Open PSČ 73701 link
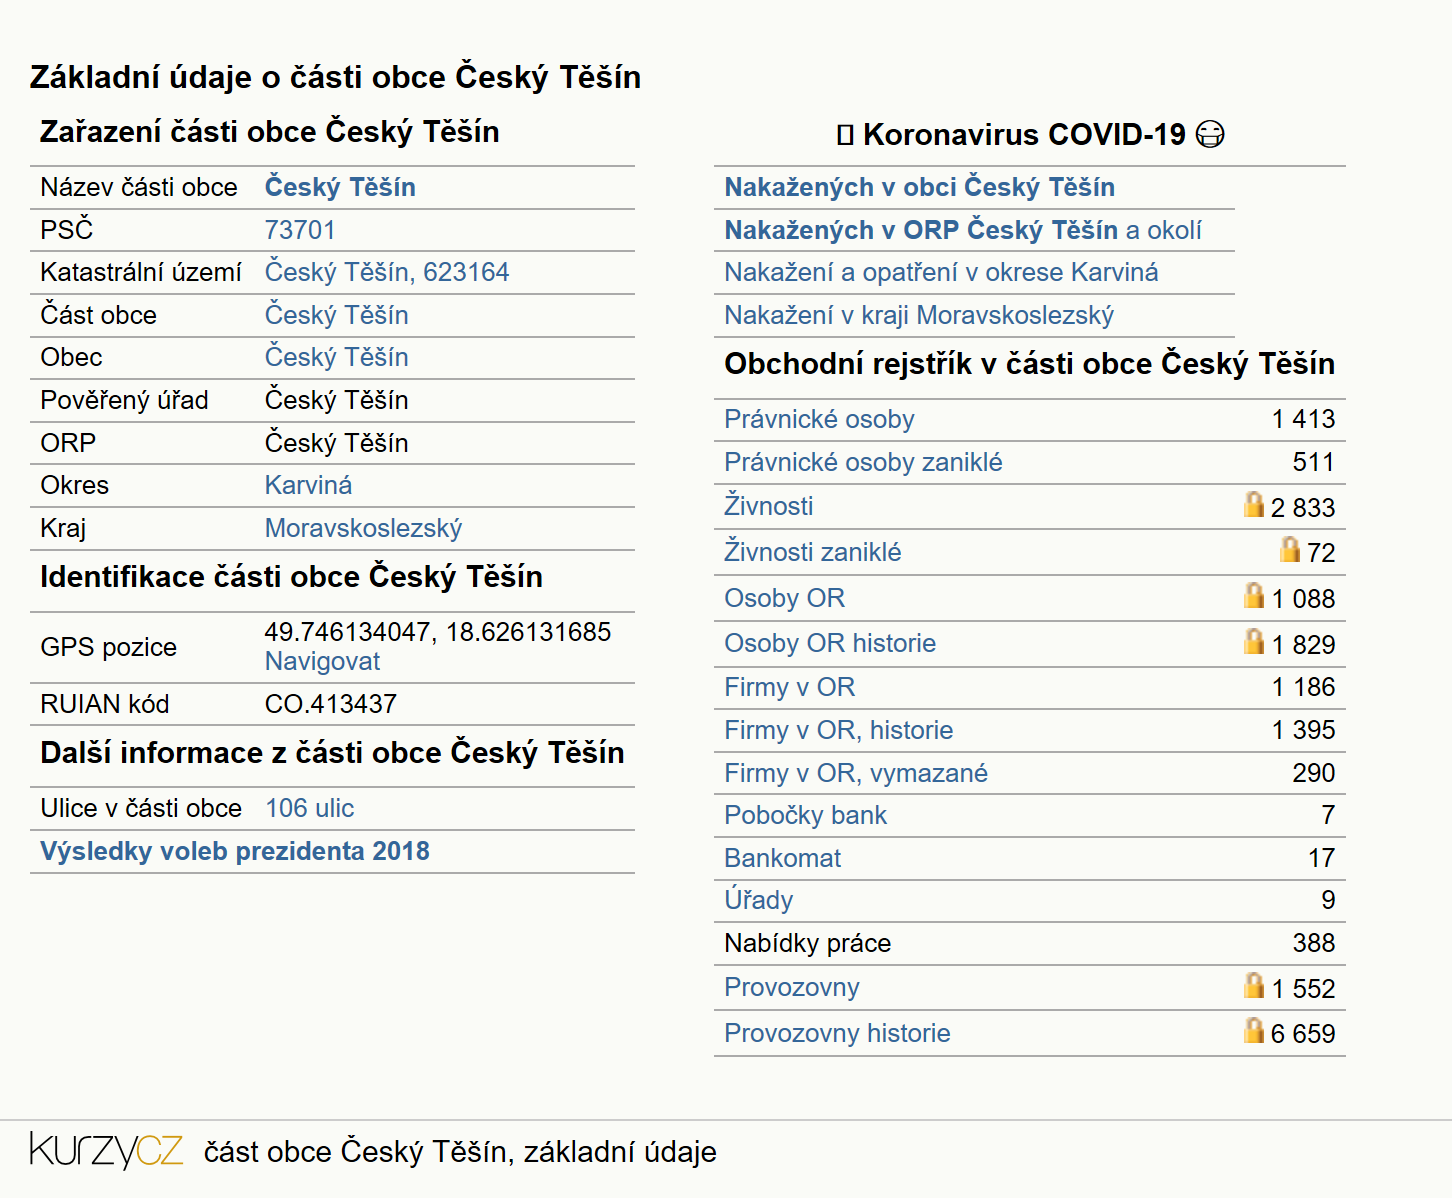Image resolution: width=1452 pixels, height=1198 pixels. [x=300, y=230]
